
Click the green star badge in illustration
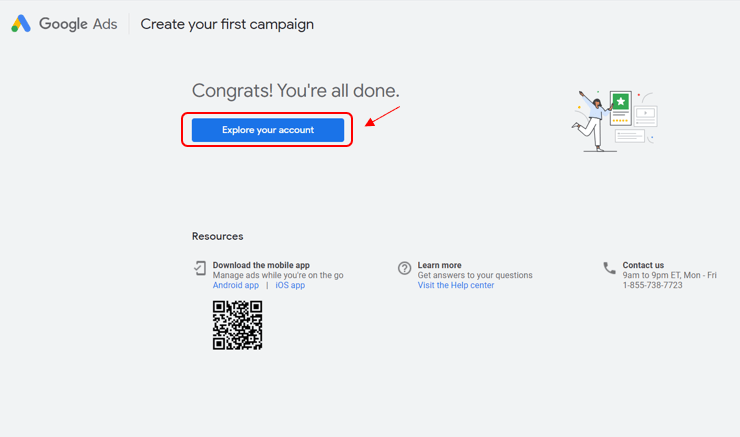coord(621,102)
